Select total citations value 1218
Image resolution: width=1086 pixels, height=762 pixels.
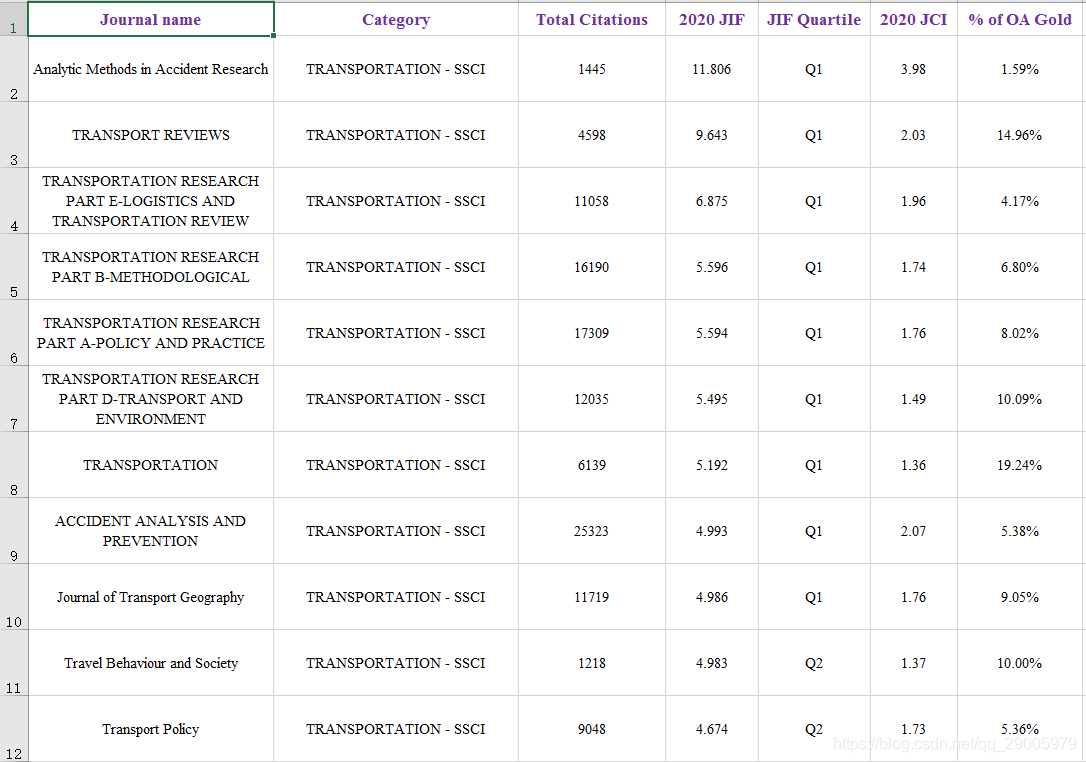tap(591, 663)
